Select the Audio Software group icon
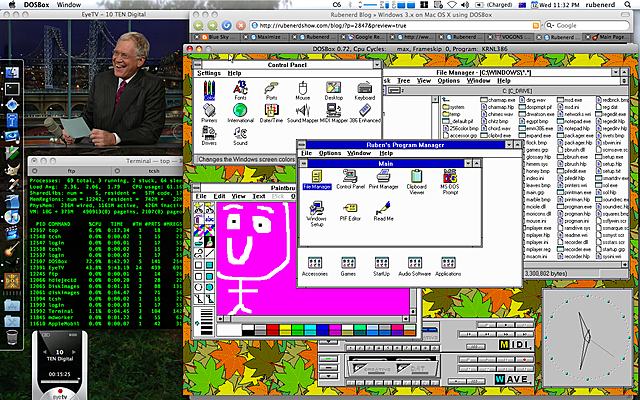The height and width of the screenshot is (400, 640). tap(415, 267)
